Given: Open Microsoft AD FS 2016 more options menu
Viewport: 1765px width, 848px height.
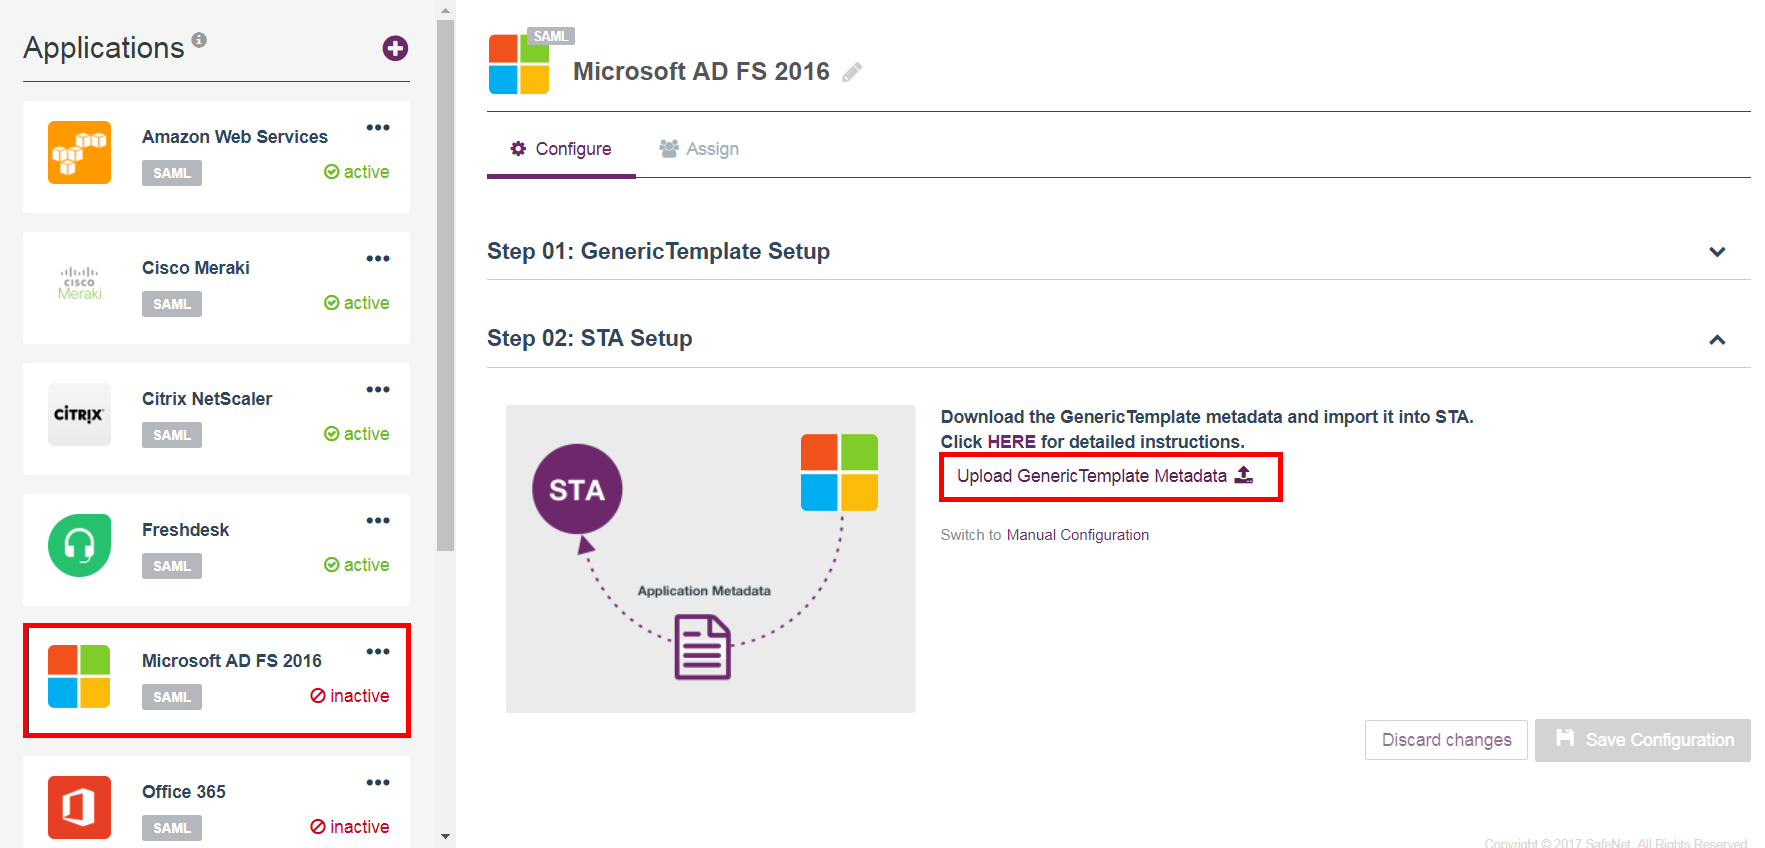Looking at the screenshot, I should (378, 651).
